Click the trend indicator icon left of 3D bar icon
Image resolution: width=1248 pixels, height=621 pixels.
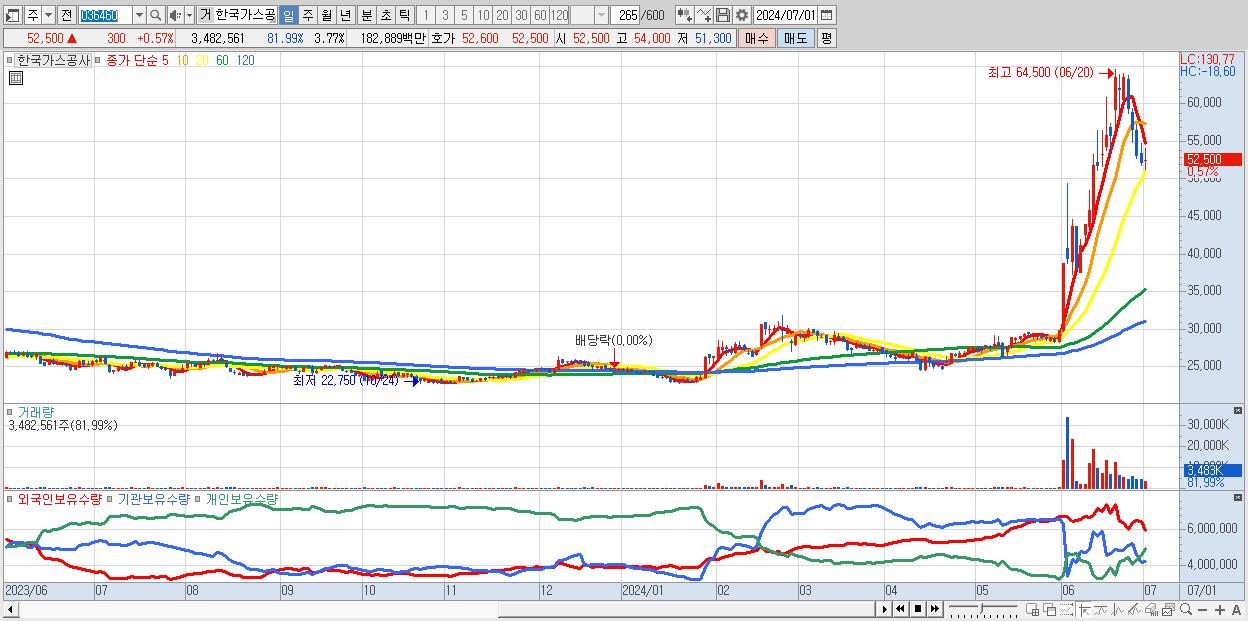(1134, 610)
